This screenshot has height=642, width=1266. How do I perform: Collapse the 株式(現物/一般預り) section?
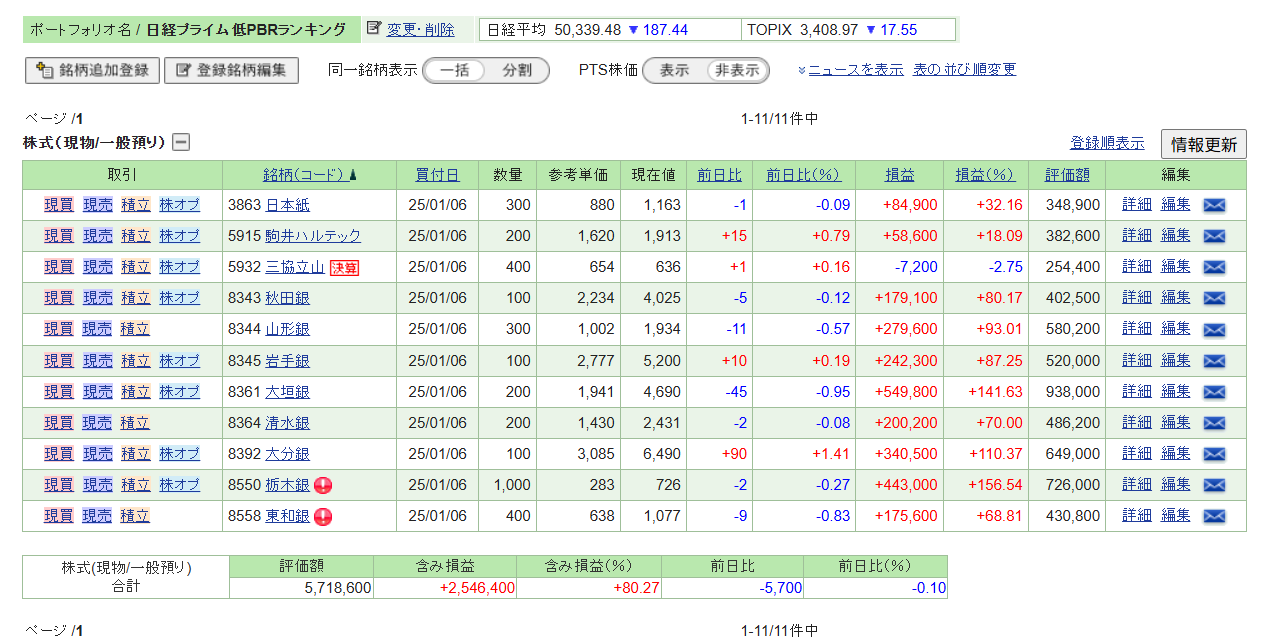181,142
